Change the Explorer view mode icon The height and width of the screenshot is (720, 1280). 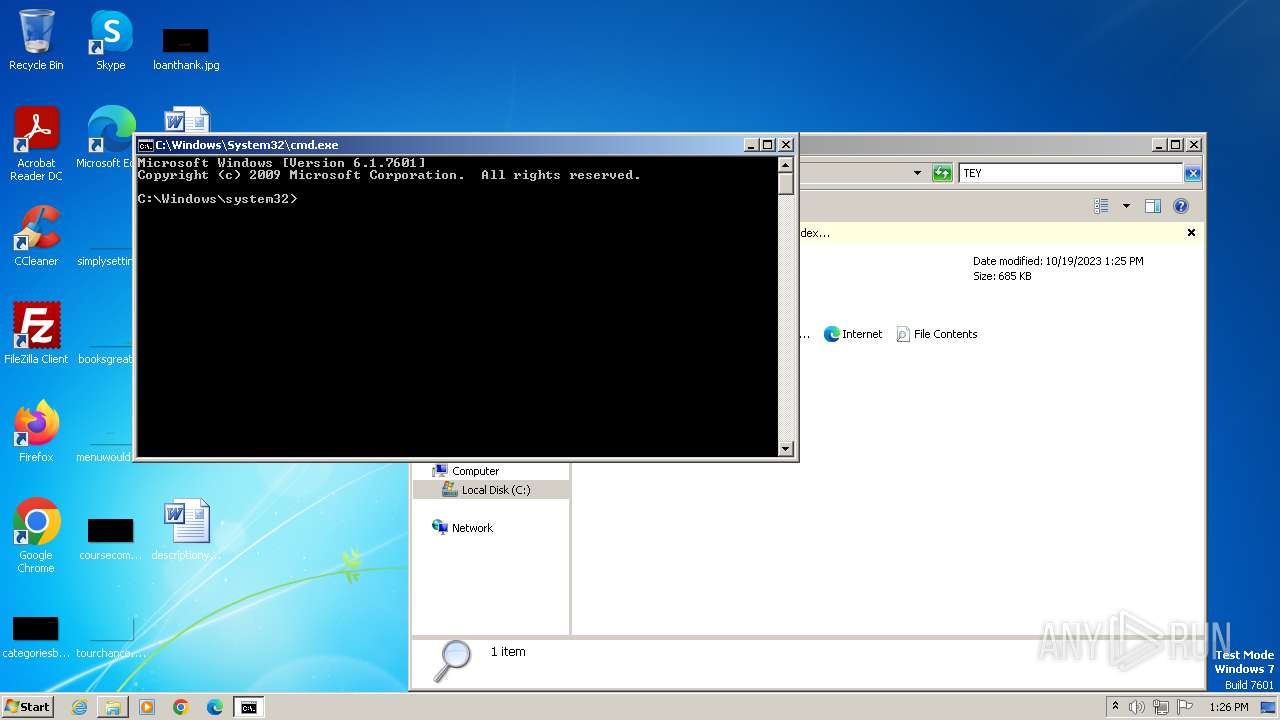pos(1101,206)
